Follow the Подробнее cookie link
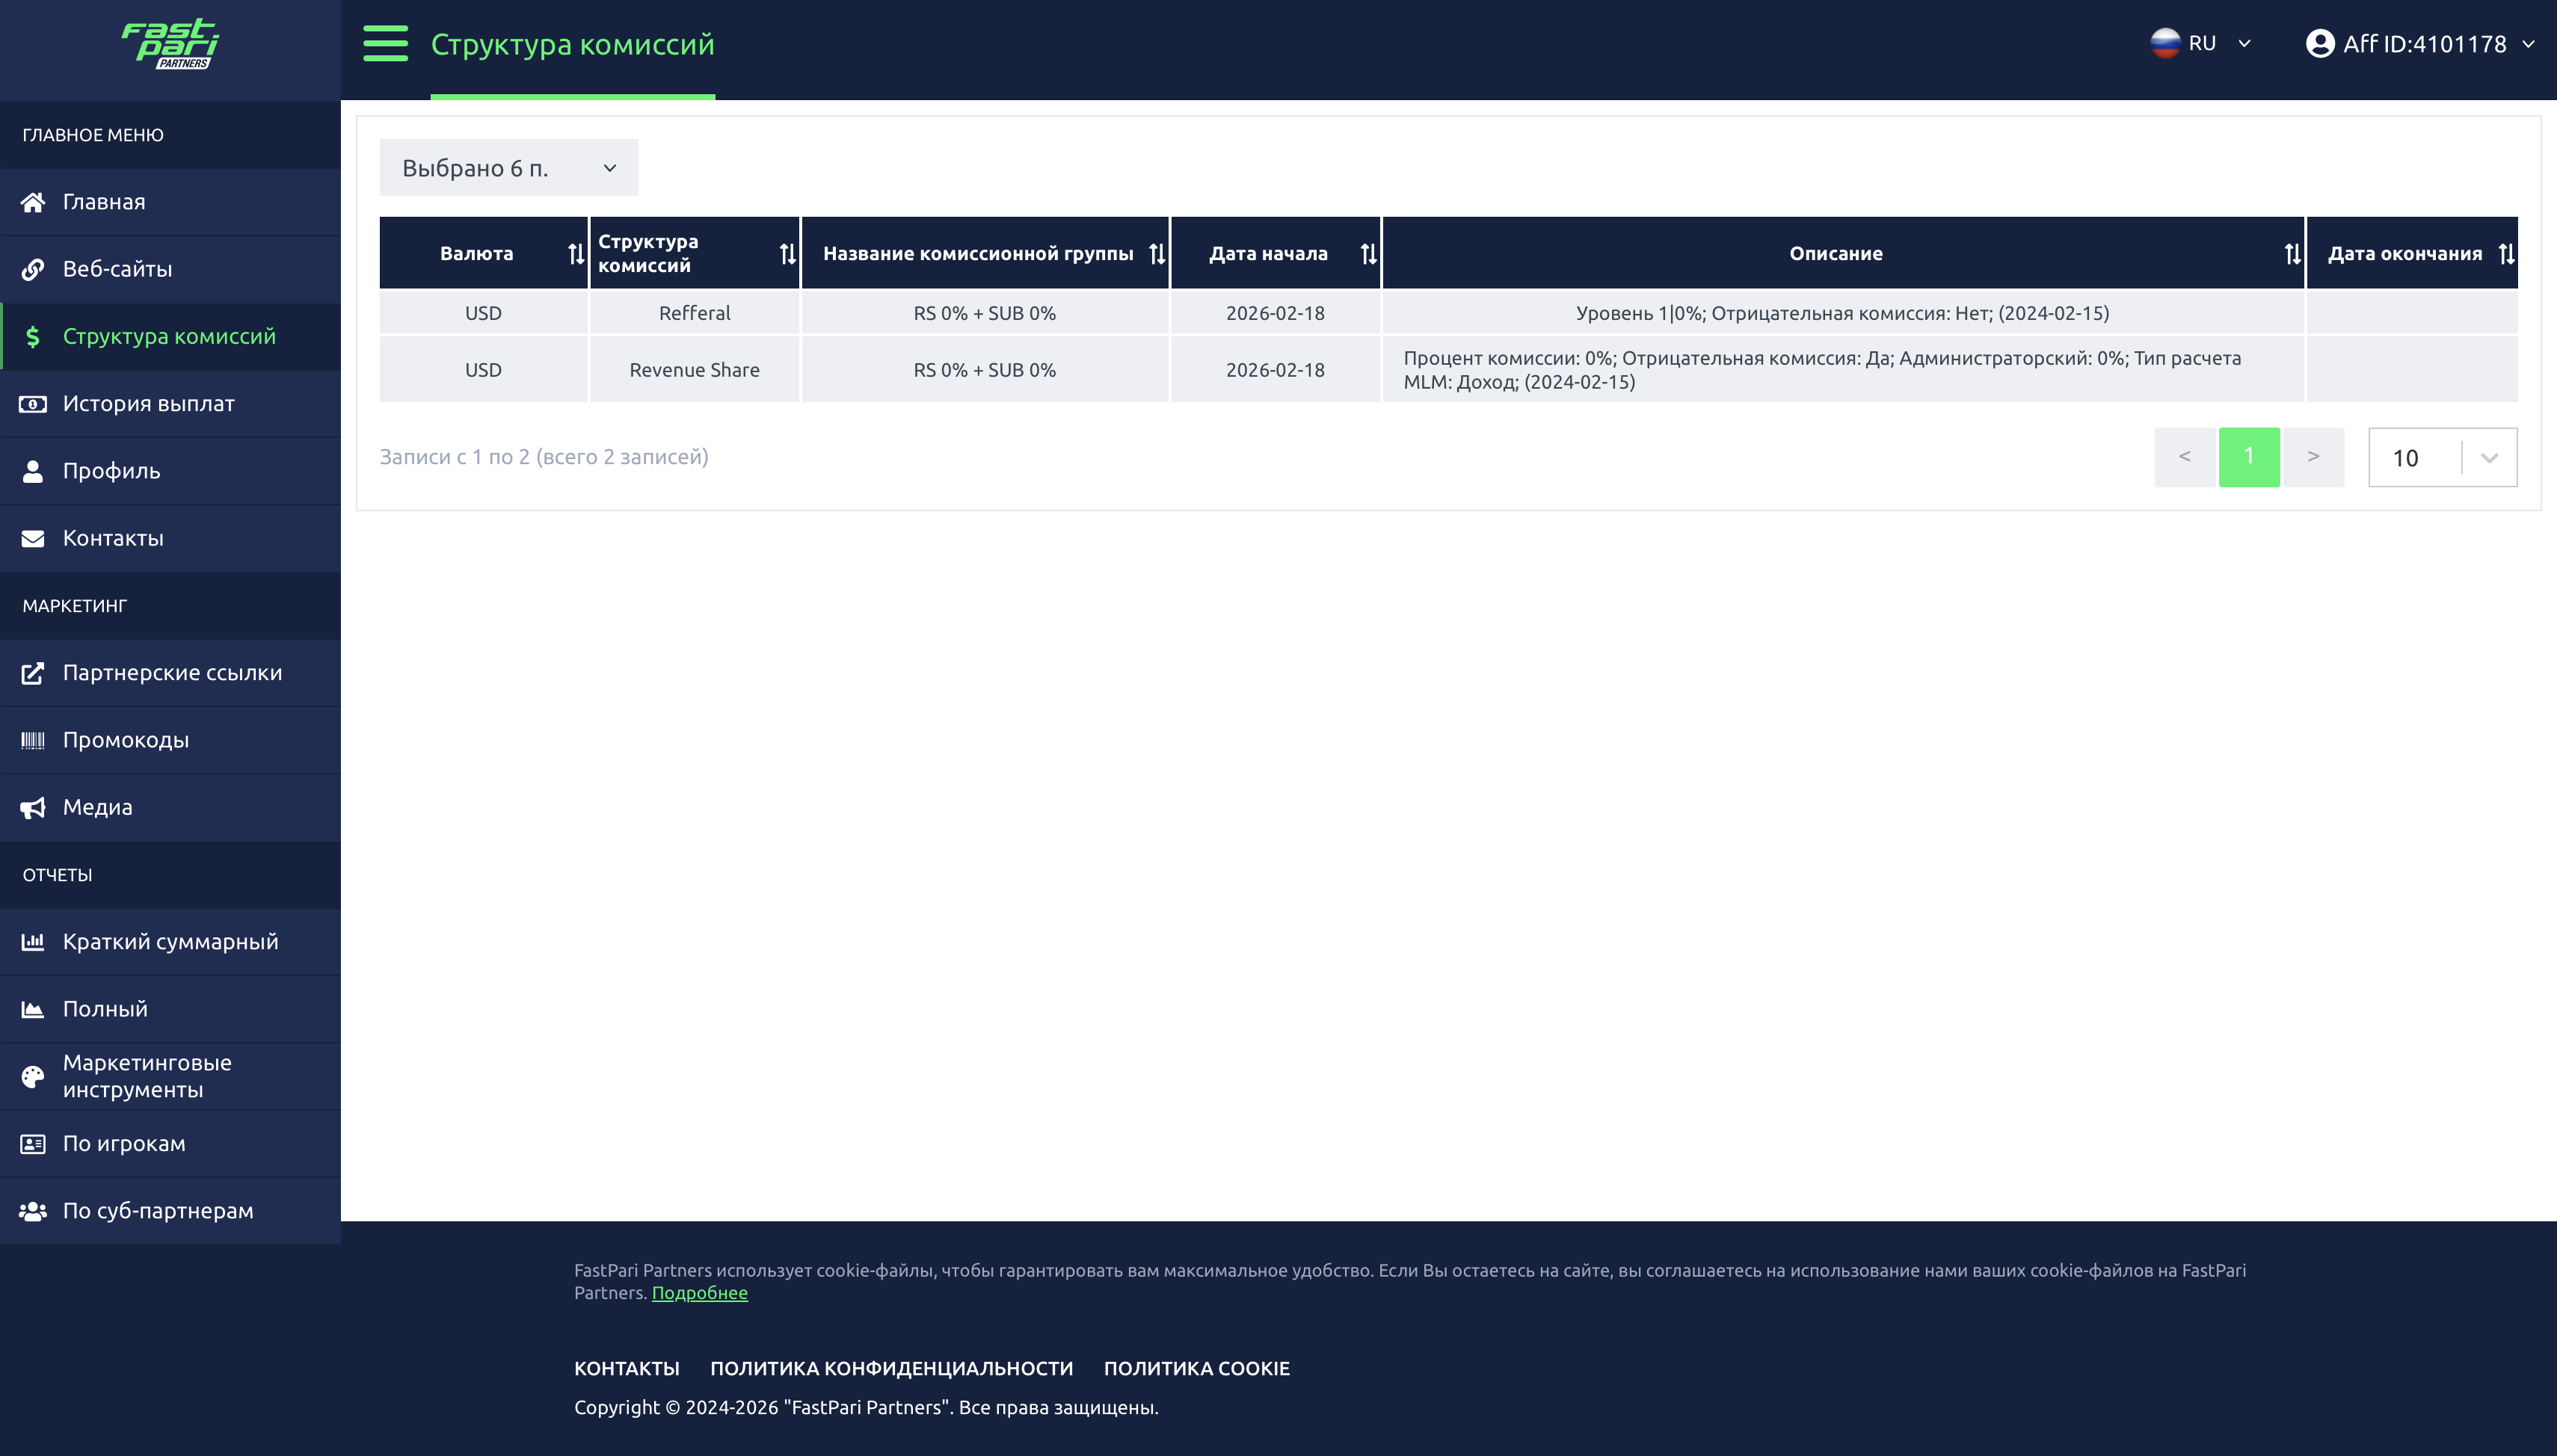The height and width of the screenshot is (1456, 2557). (x=699, y=1293)
